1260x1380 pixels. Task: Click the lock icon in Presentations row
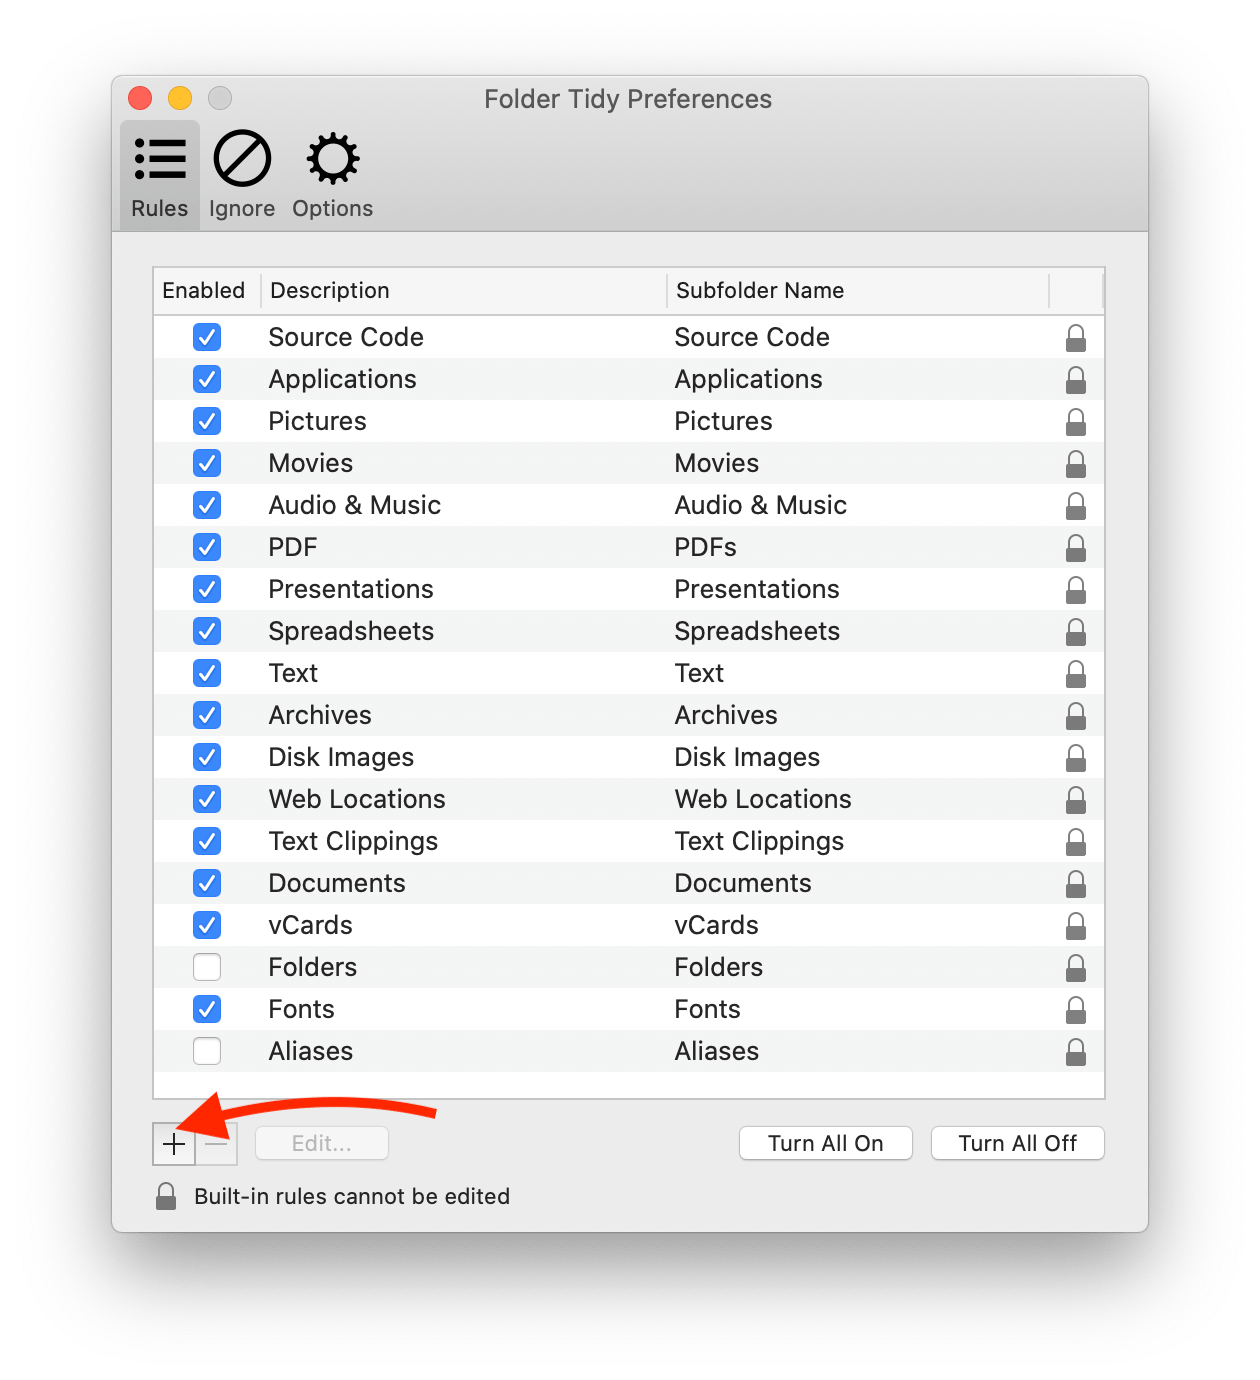(x=1076, y=590)
